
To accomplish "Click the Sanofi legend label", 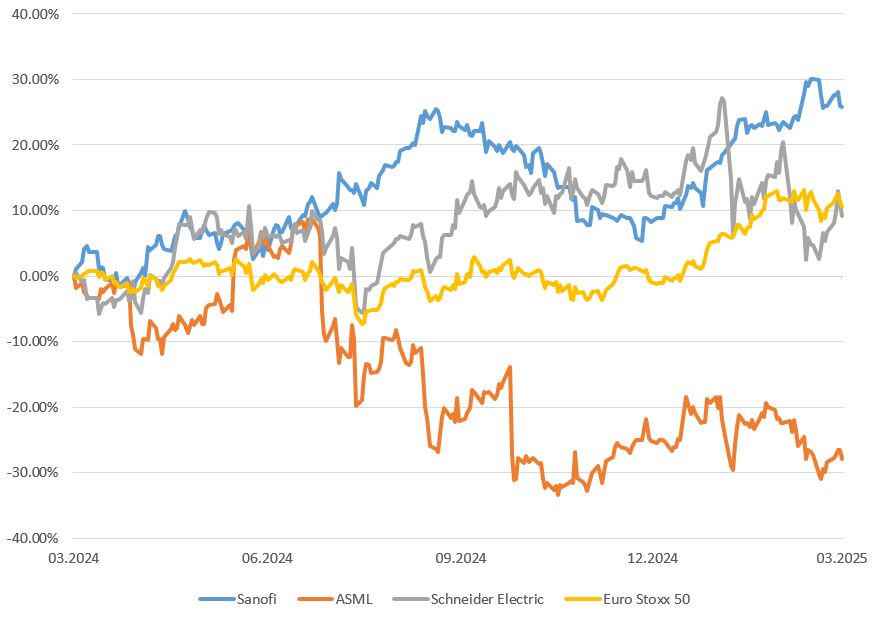I will (x=256, y=599).
